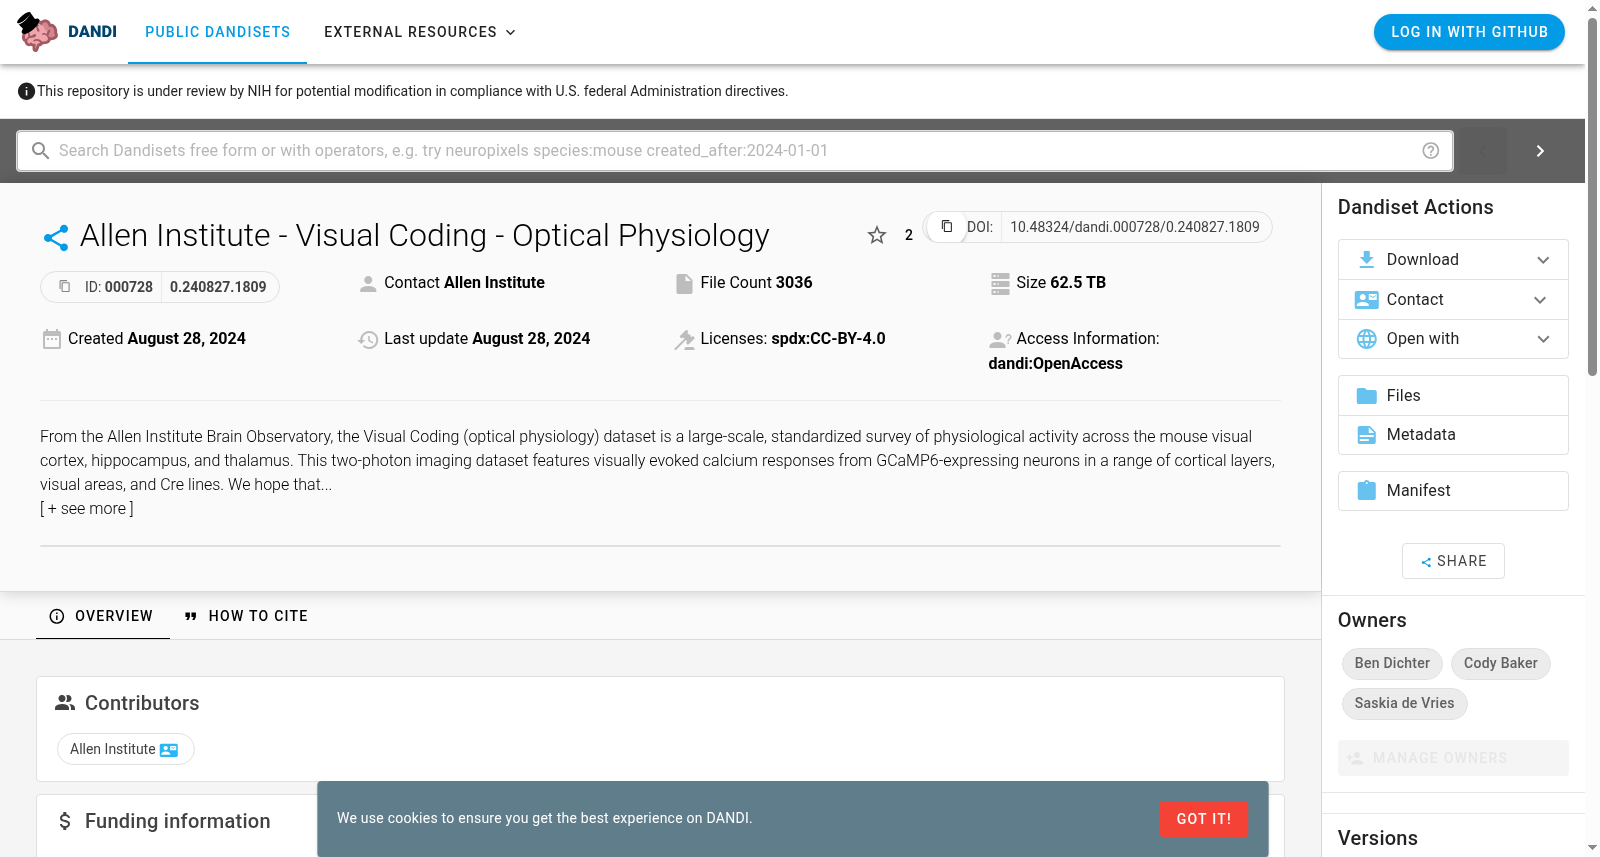Click license text spdx:CC-BY-4.0
1600x857 pixels.
[828, 339]
